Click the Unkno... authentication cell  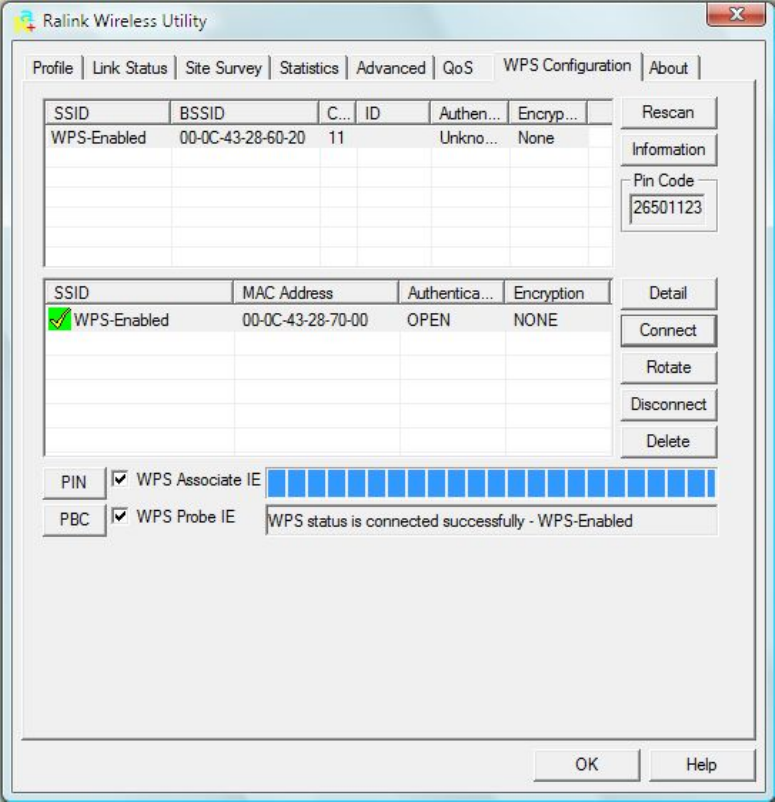click(x=469, y=138)
